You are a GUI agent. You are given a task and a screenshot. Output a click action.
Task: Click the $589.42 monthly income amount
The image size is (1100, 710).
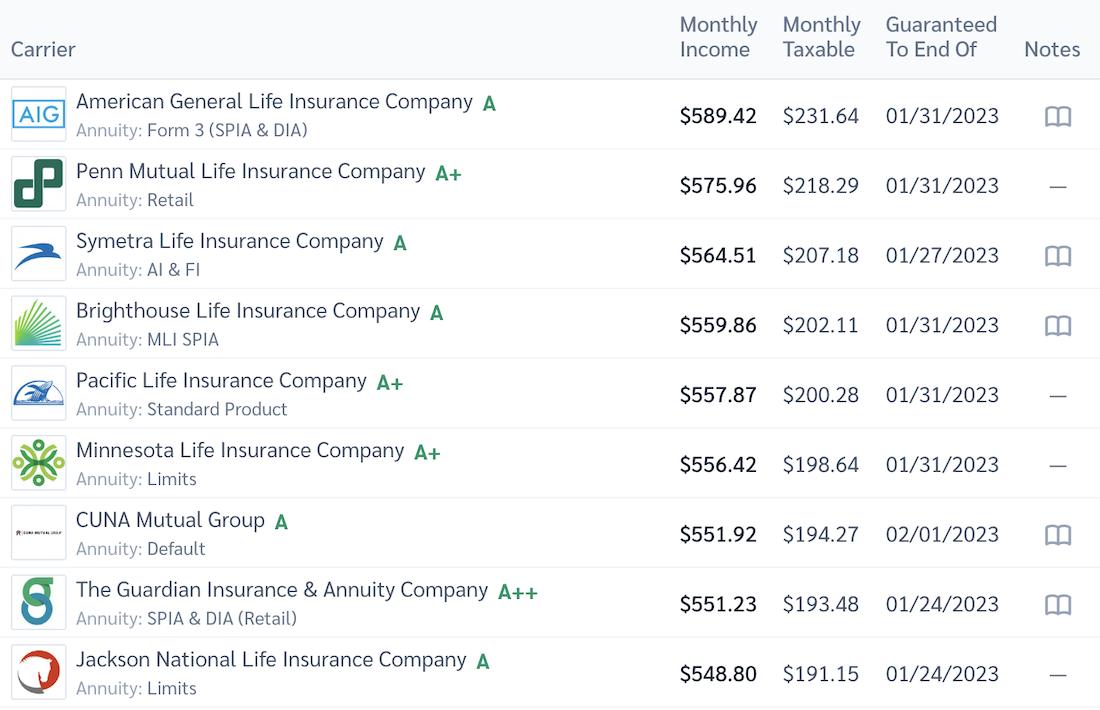pyautogui.click(x=718, y=116)
